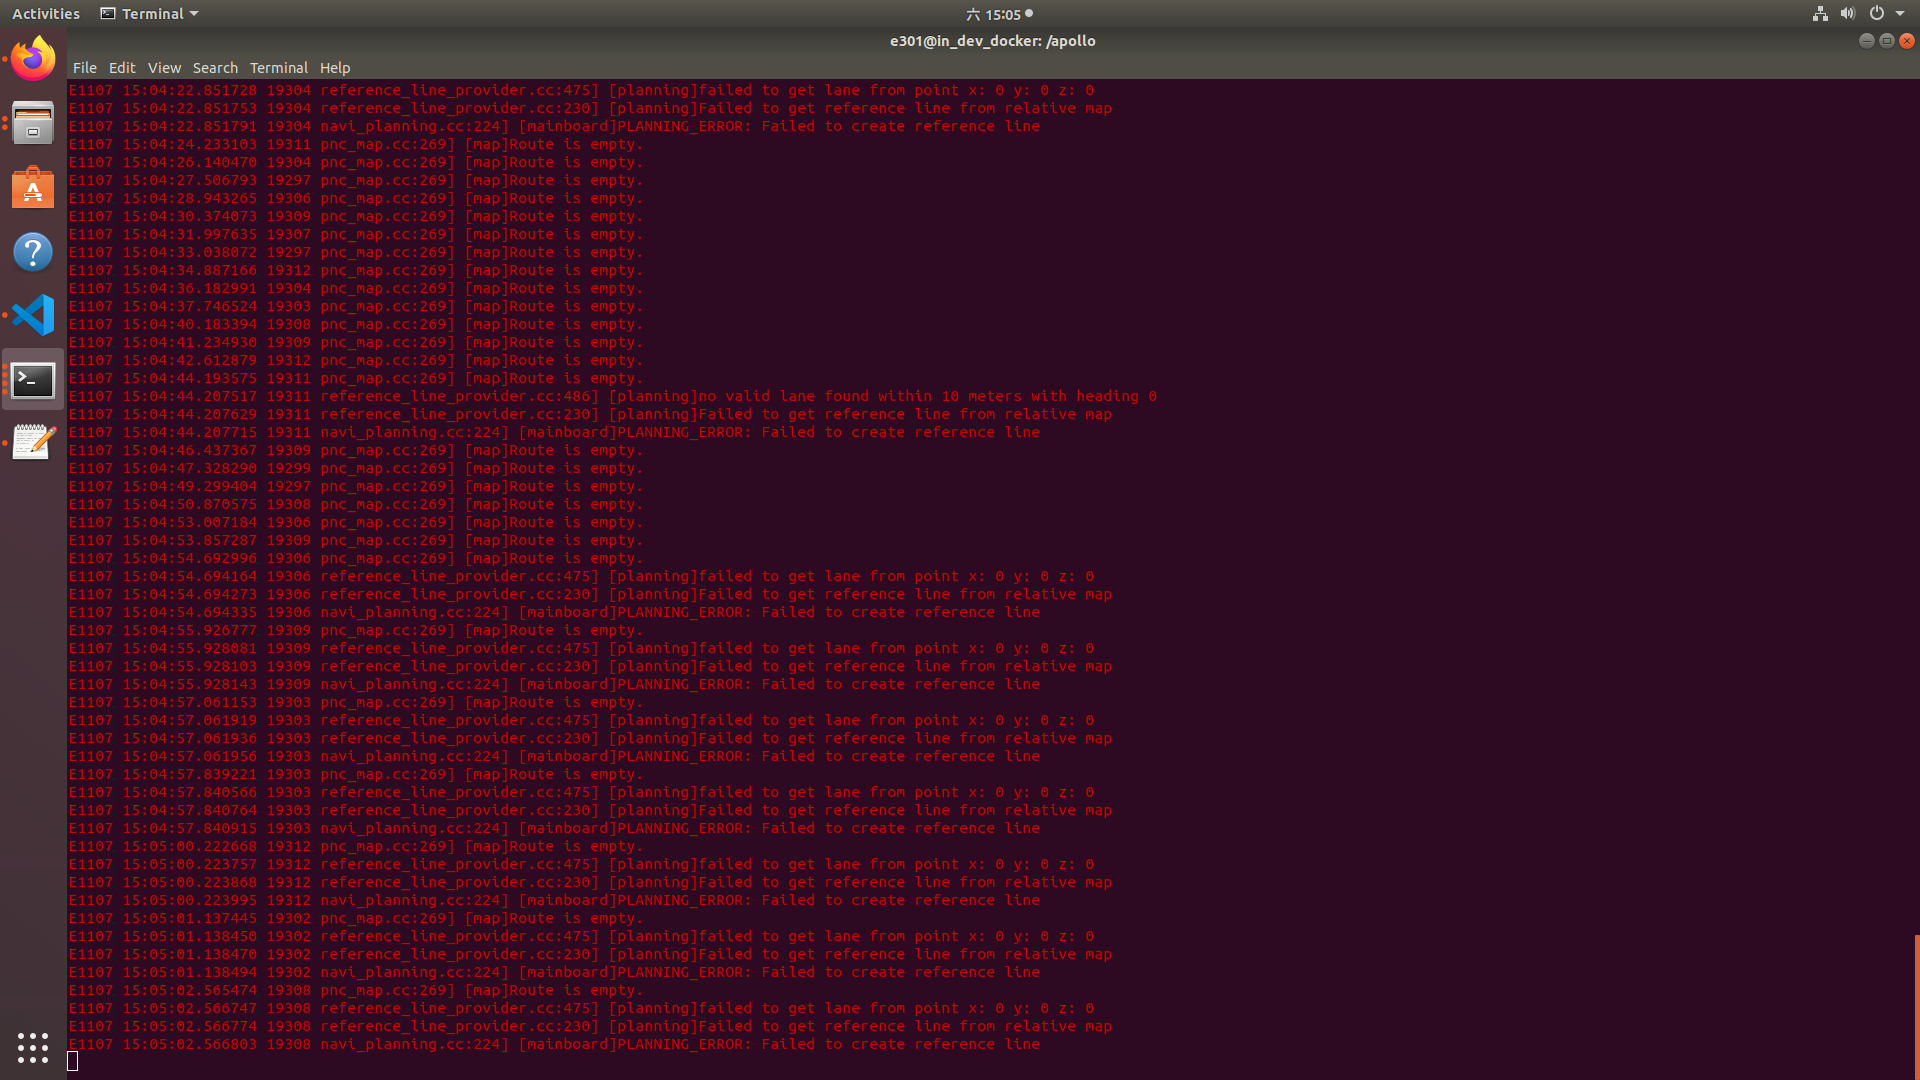
Task: Open the Files manager dock icon
Action: coord(33,124)
